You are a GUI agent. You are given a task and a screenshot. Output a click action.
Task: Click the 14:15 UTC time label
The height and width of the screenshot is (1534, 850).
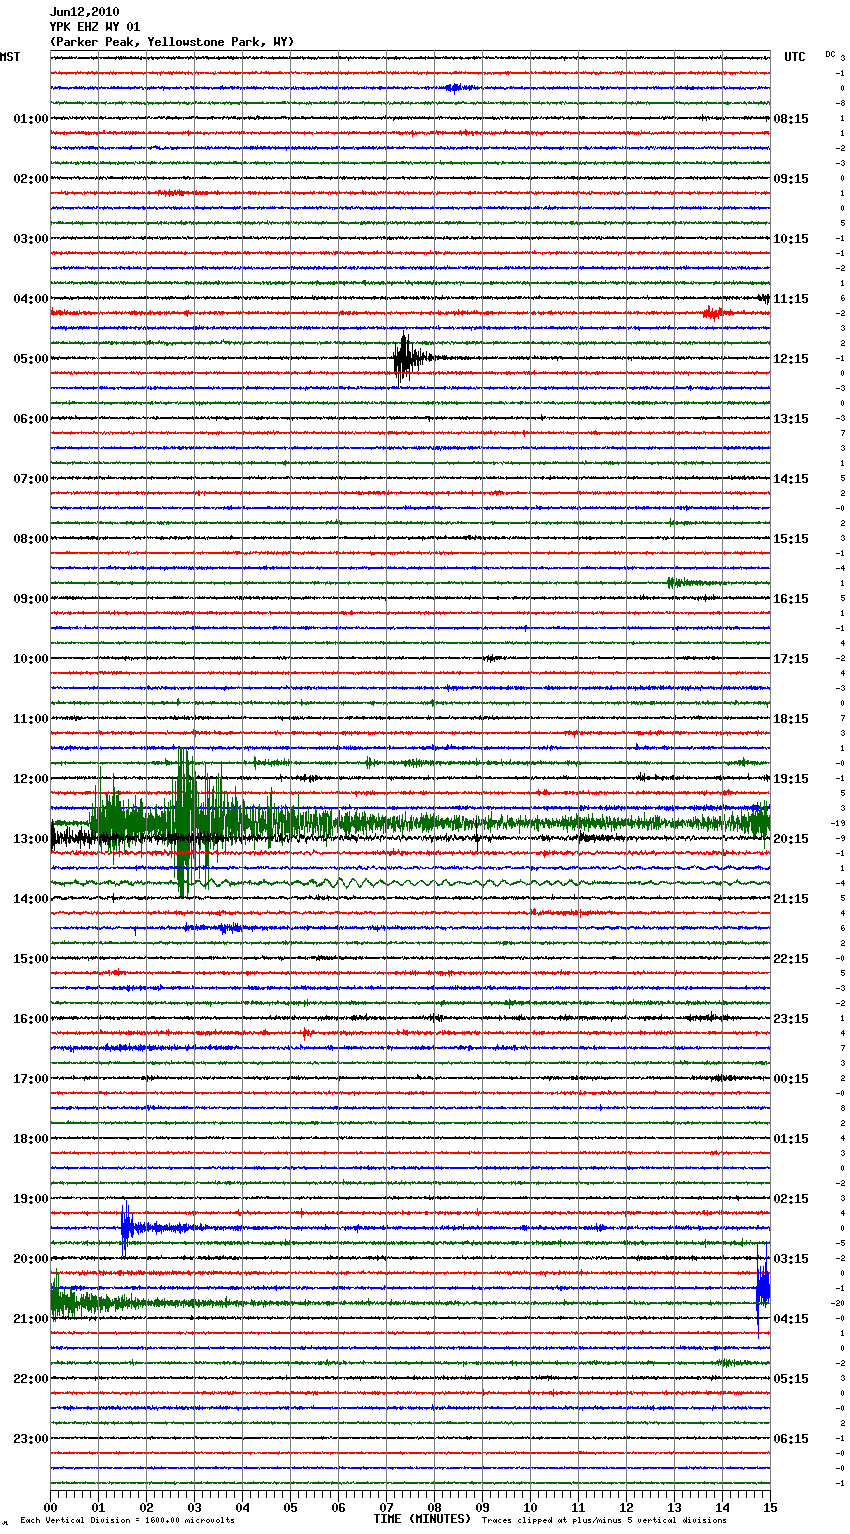point(791,479)
